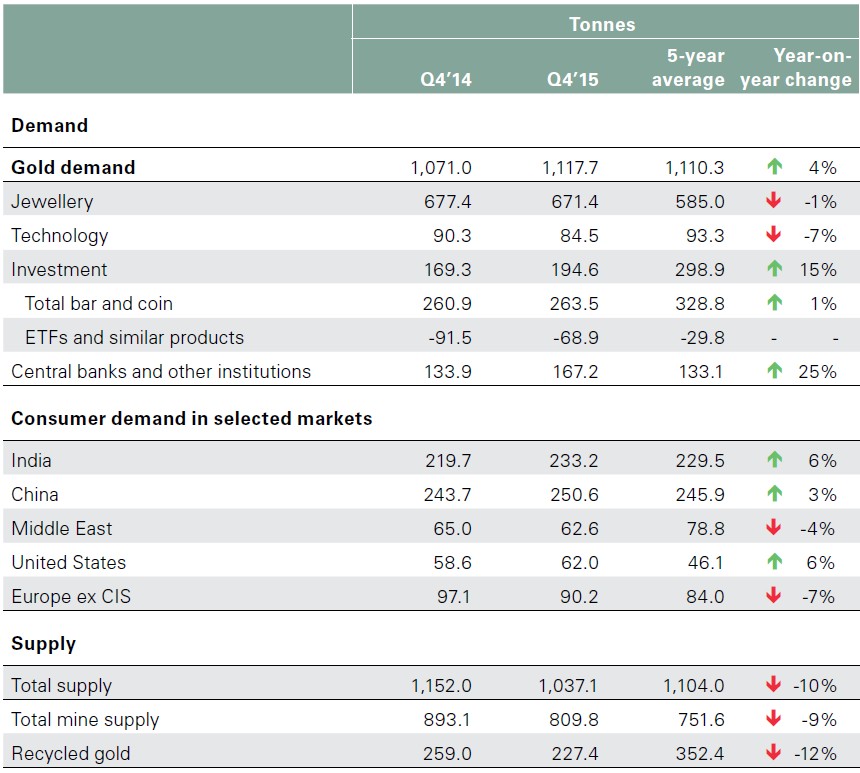Click the red down arrow in Technology row
Image resolution: width=860 pixels, height=773 pixels.
coord(774,235)
